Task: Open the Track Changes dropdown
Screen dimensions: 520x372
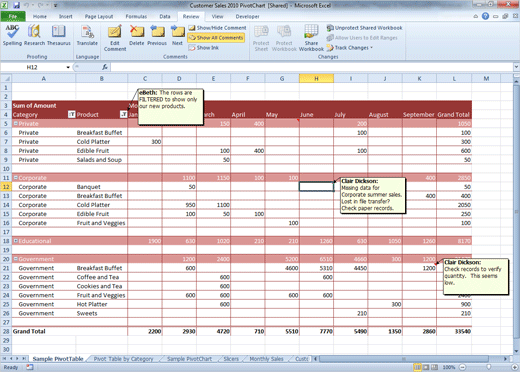Action: pyautogui.click(x=350, y=48)
